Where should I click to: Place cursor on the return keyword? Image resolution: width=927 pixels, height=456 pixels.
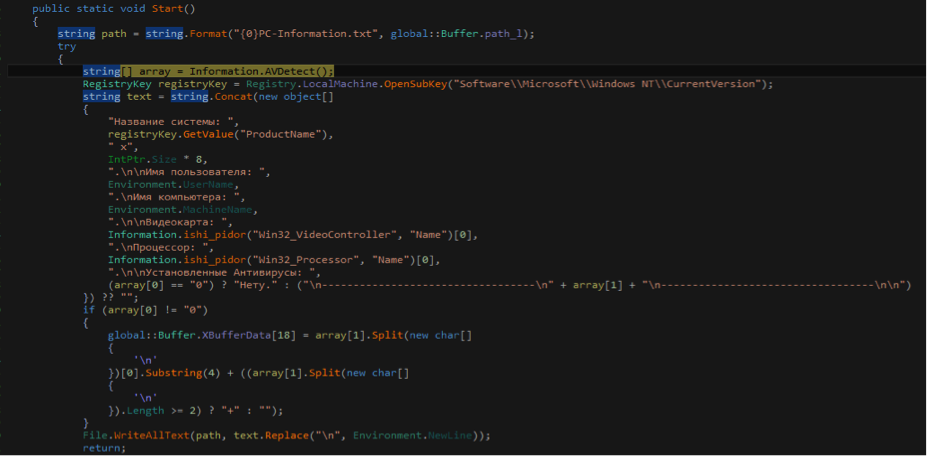(x=104, y=449)
